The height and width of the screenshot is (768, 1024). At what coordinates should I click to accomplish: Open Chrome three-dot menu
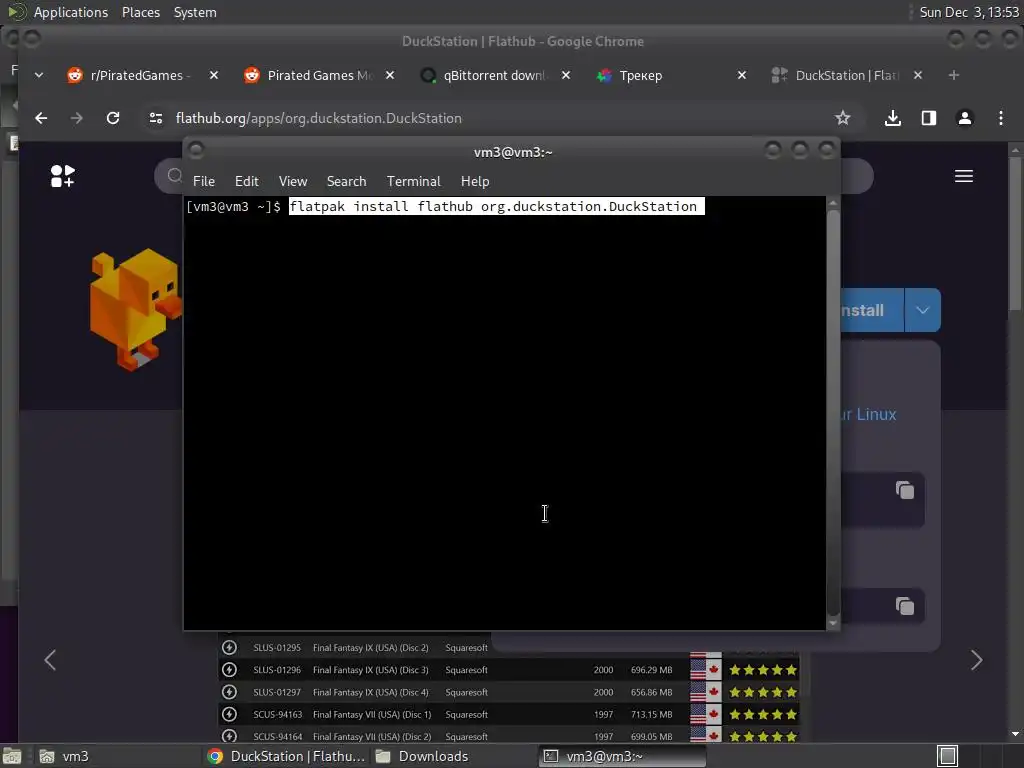1000,118
